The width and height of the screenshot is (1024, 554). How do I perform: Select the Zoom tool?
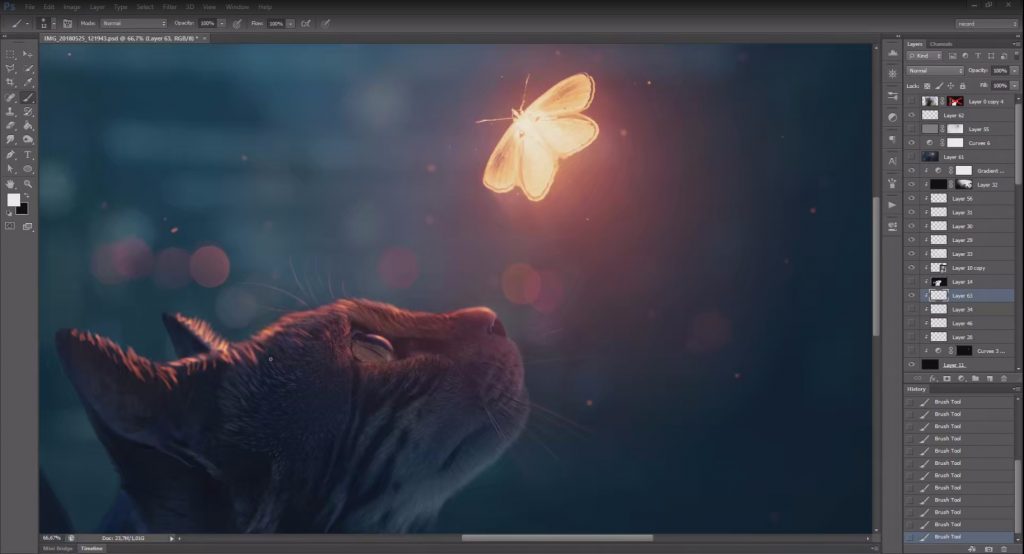(x=27, y=184)
